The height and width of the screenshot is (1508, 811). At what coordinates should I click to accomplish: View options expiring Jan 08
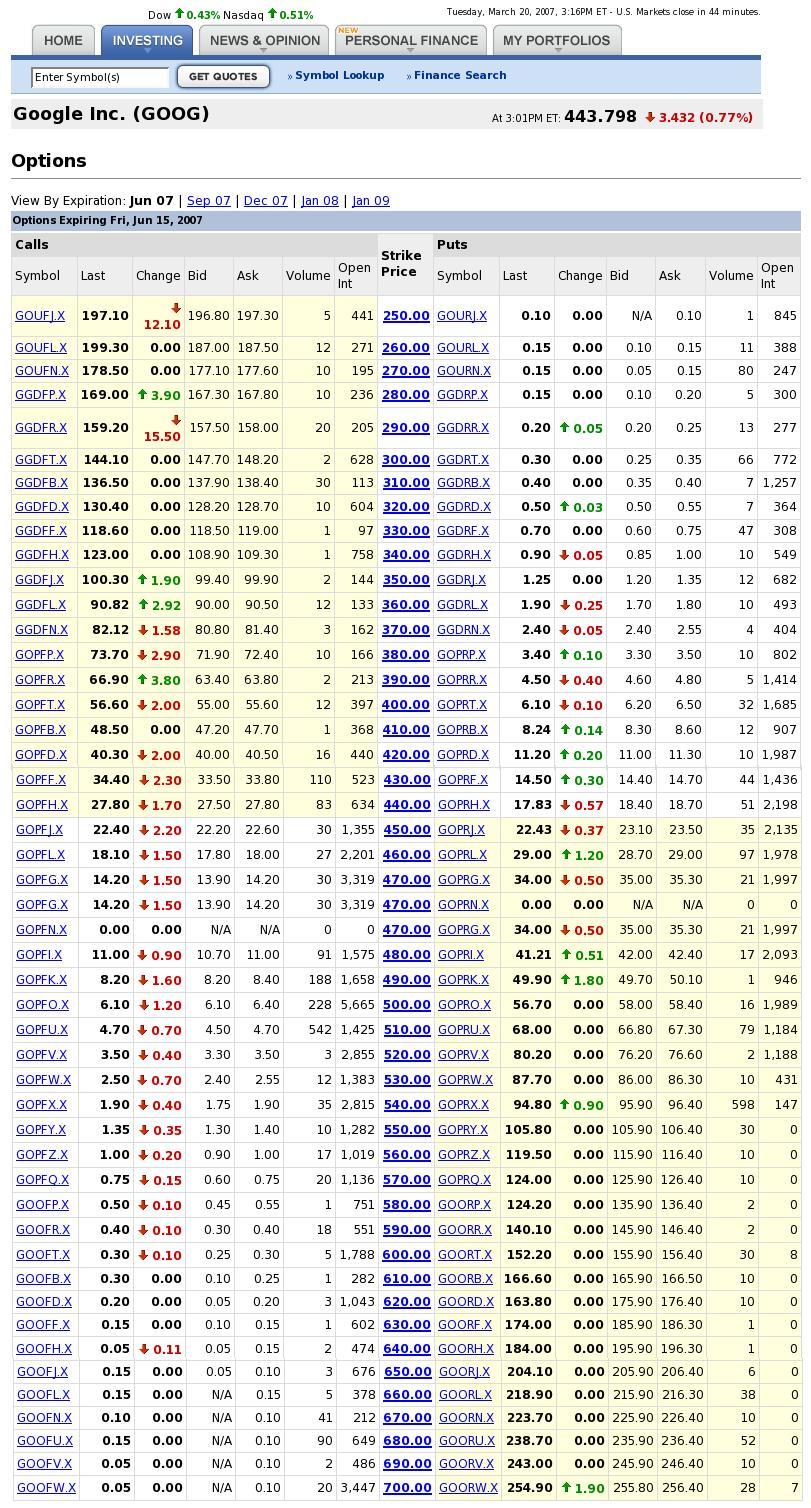point(320,201)
